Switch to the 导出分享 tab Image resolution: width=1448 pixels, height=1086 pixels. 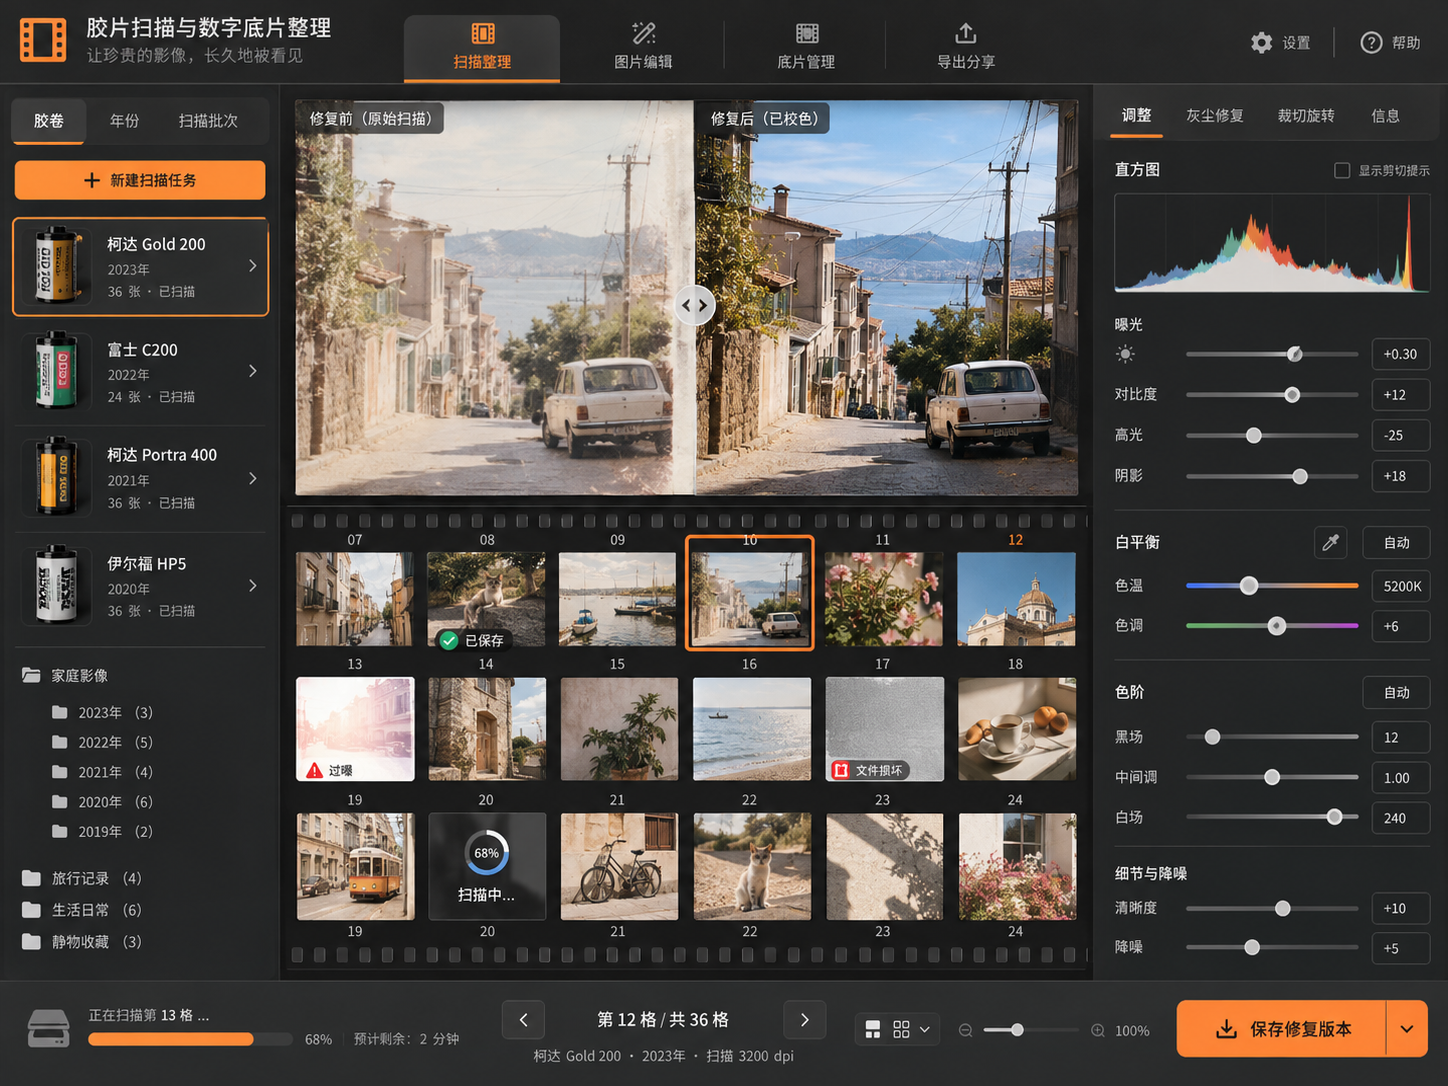[966, 47]
